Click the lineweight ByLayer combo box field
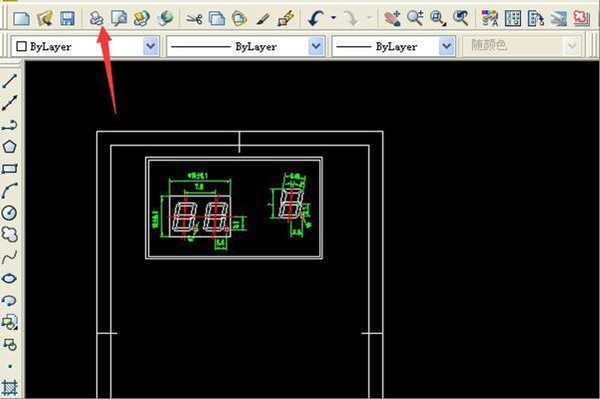The image size is (600, 399). pyautogui.click(x=393, y=46)
